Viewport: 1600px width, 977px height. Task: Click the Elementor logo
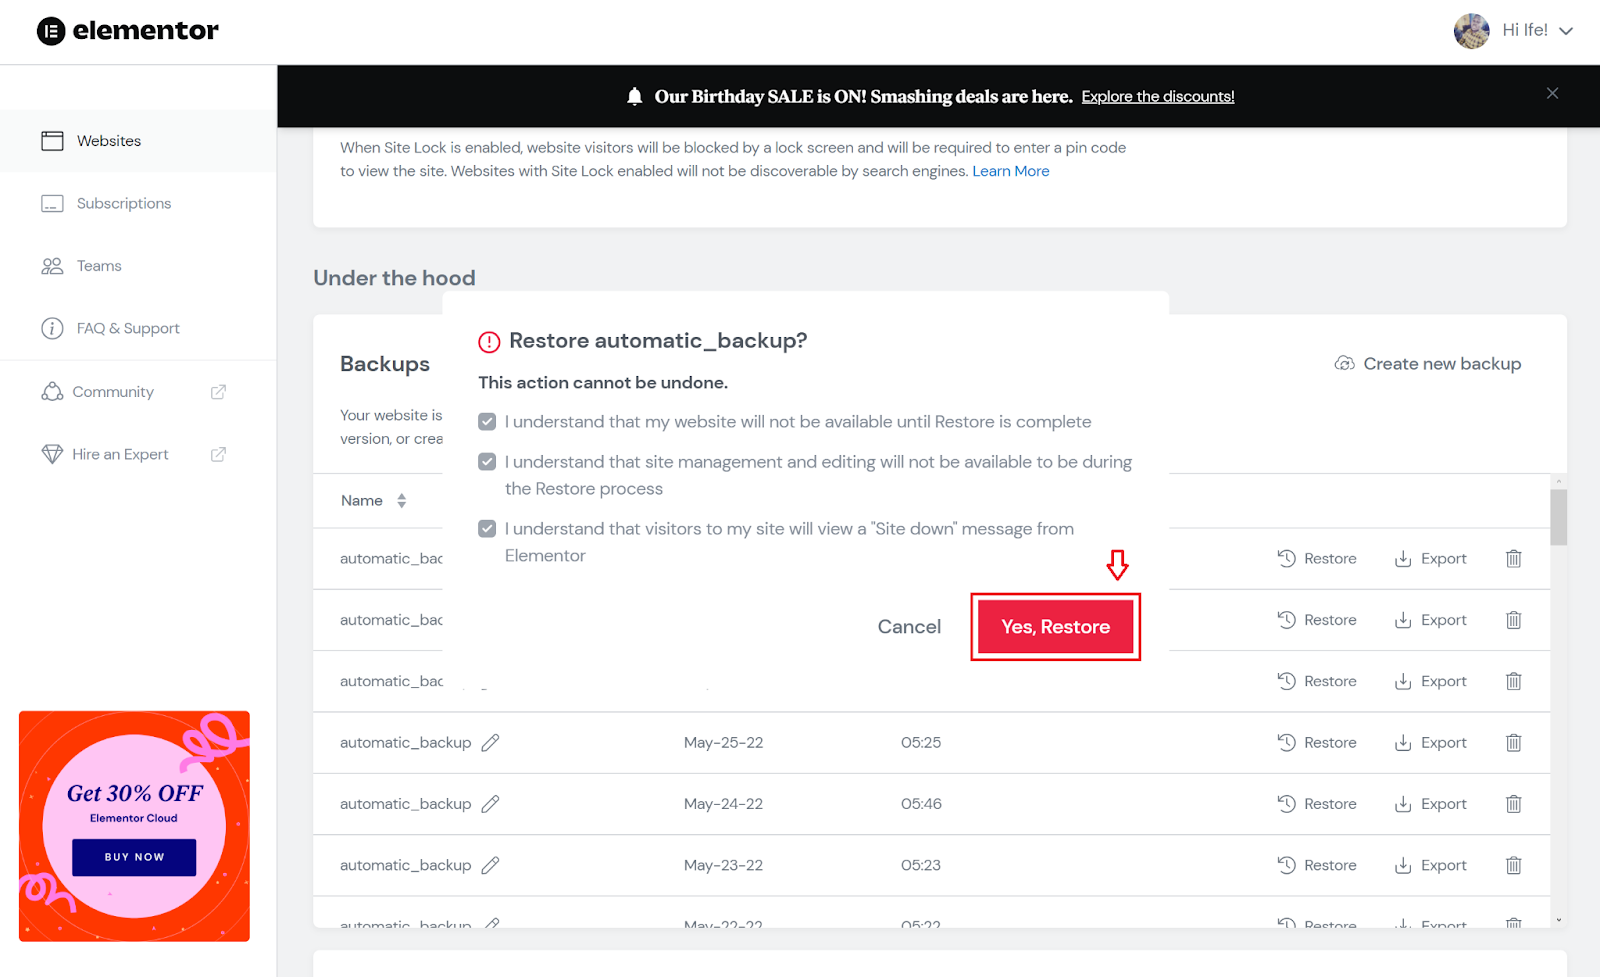tap(127, 31)
